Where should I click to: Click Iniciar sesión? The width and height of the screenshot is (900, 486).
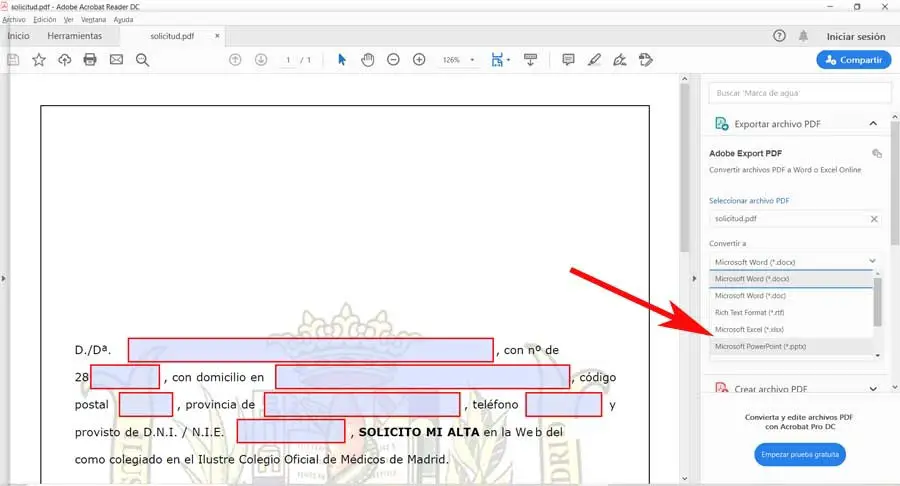[x=856, y=36]
